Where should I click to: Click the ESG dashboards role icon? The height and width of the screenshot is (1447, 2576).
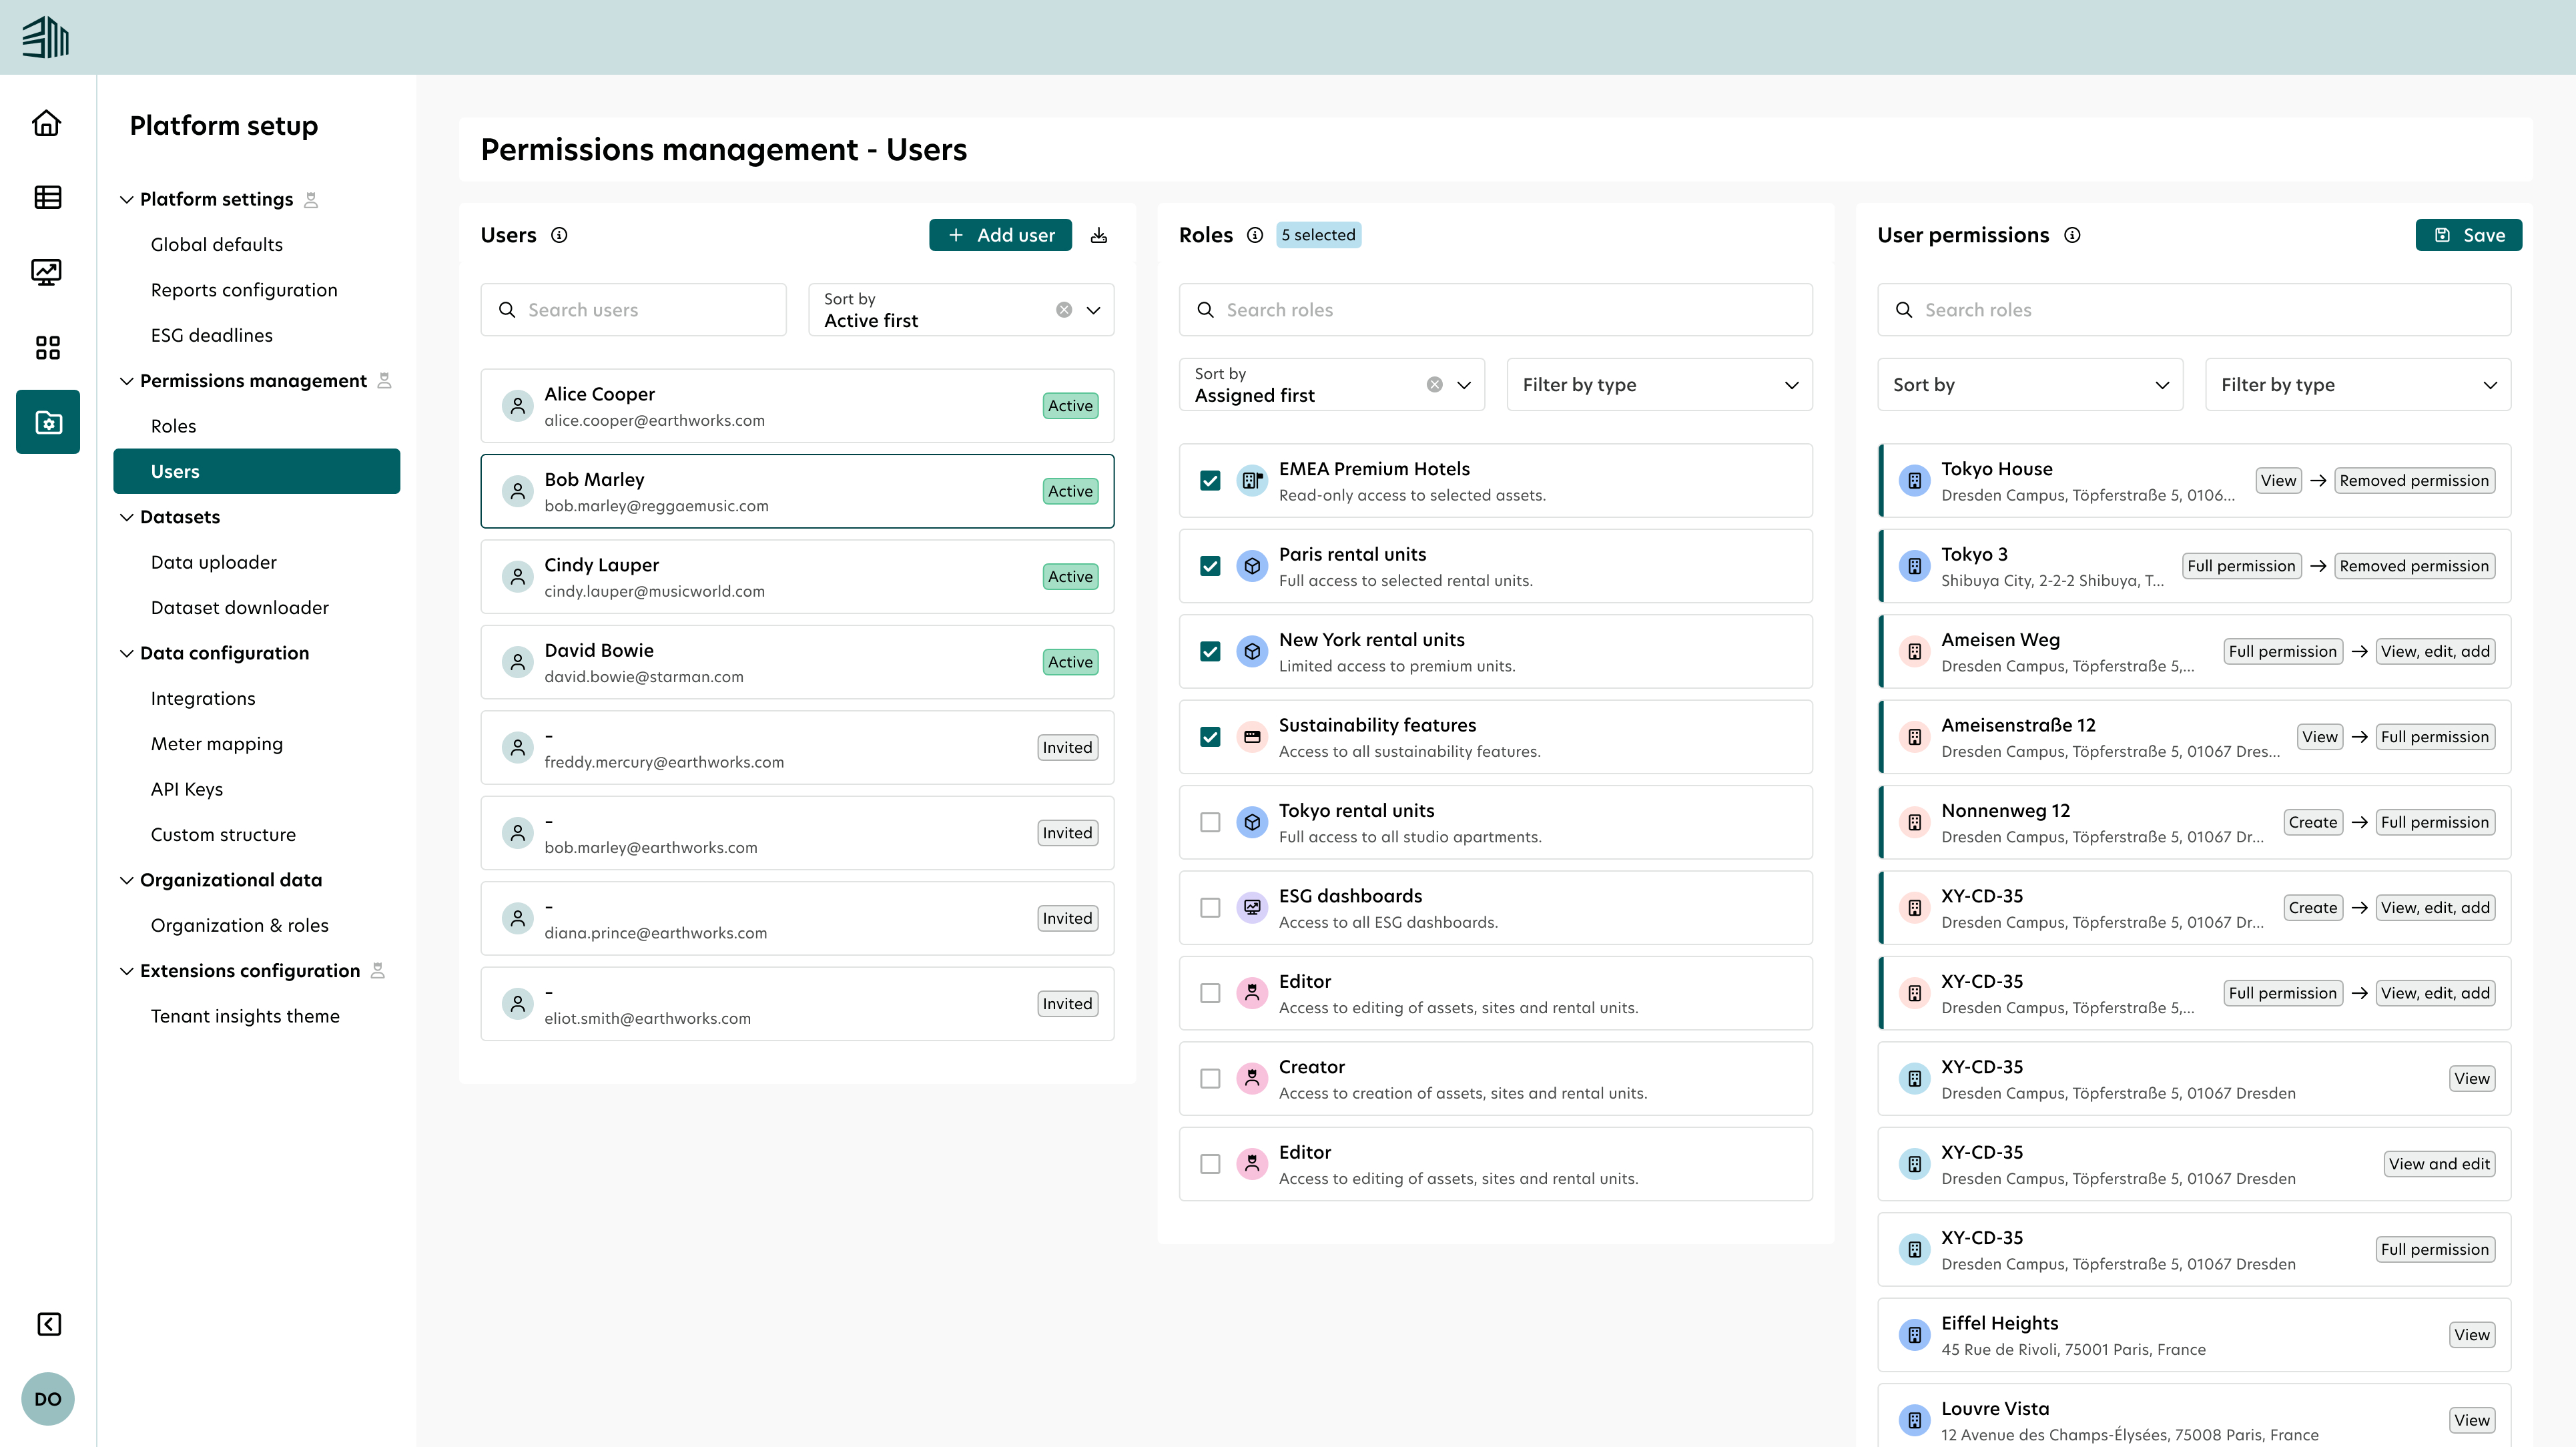click(x=1252, y=908)
